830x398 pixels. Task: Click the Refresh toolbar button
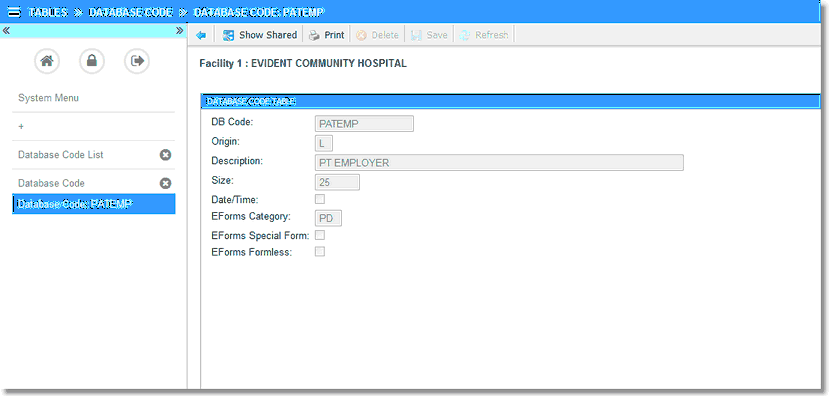click(x=484, y=35)
